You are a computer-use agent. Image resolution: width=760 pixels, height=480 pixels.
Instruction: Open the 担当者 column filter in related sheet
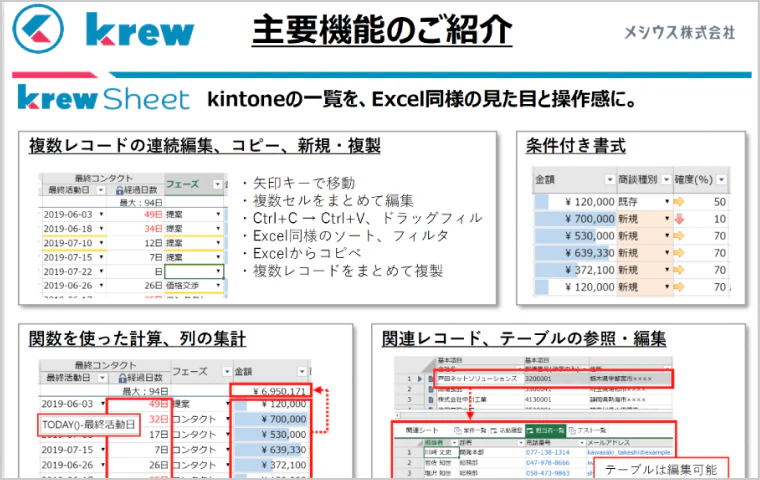tap(454, 443)
